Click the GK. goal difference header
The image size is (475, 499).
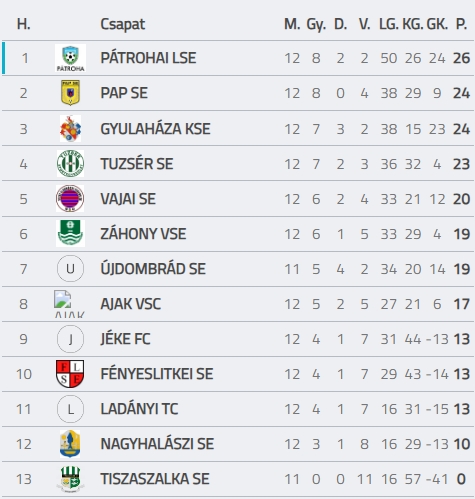(437, 24)
